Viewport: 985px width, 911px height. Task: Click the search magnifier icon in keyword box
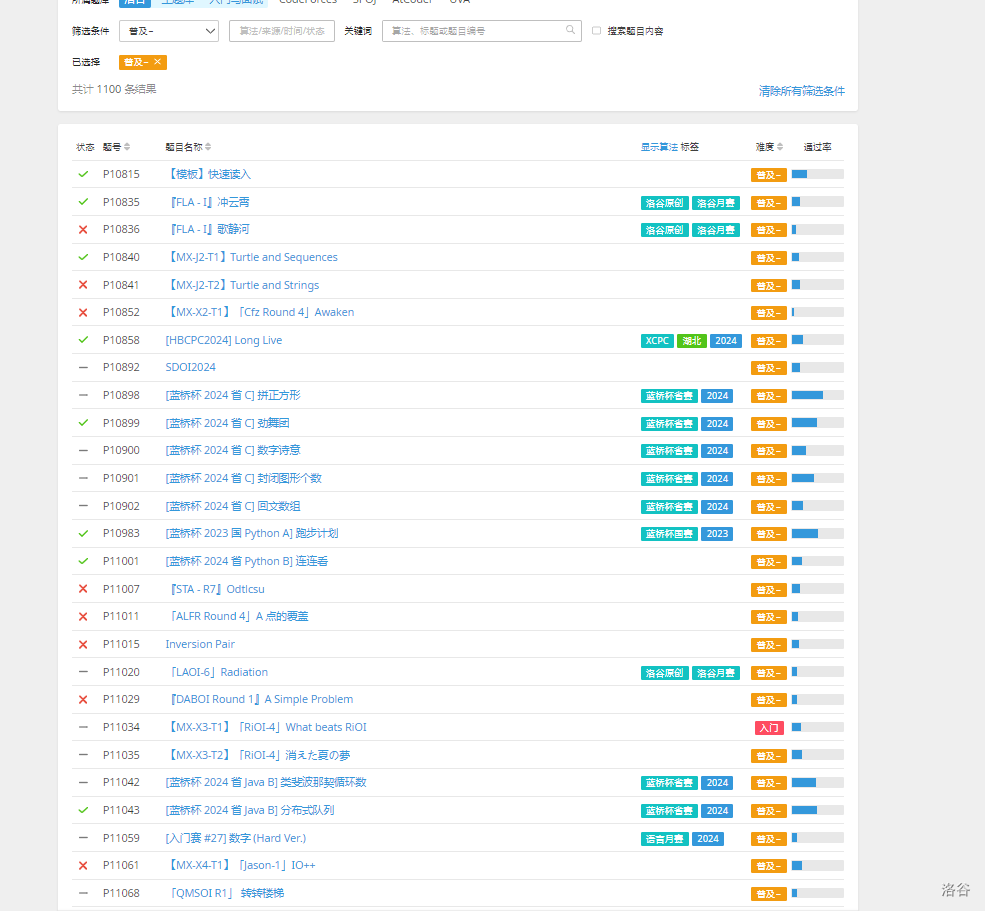[570, 30]
